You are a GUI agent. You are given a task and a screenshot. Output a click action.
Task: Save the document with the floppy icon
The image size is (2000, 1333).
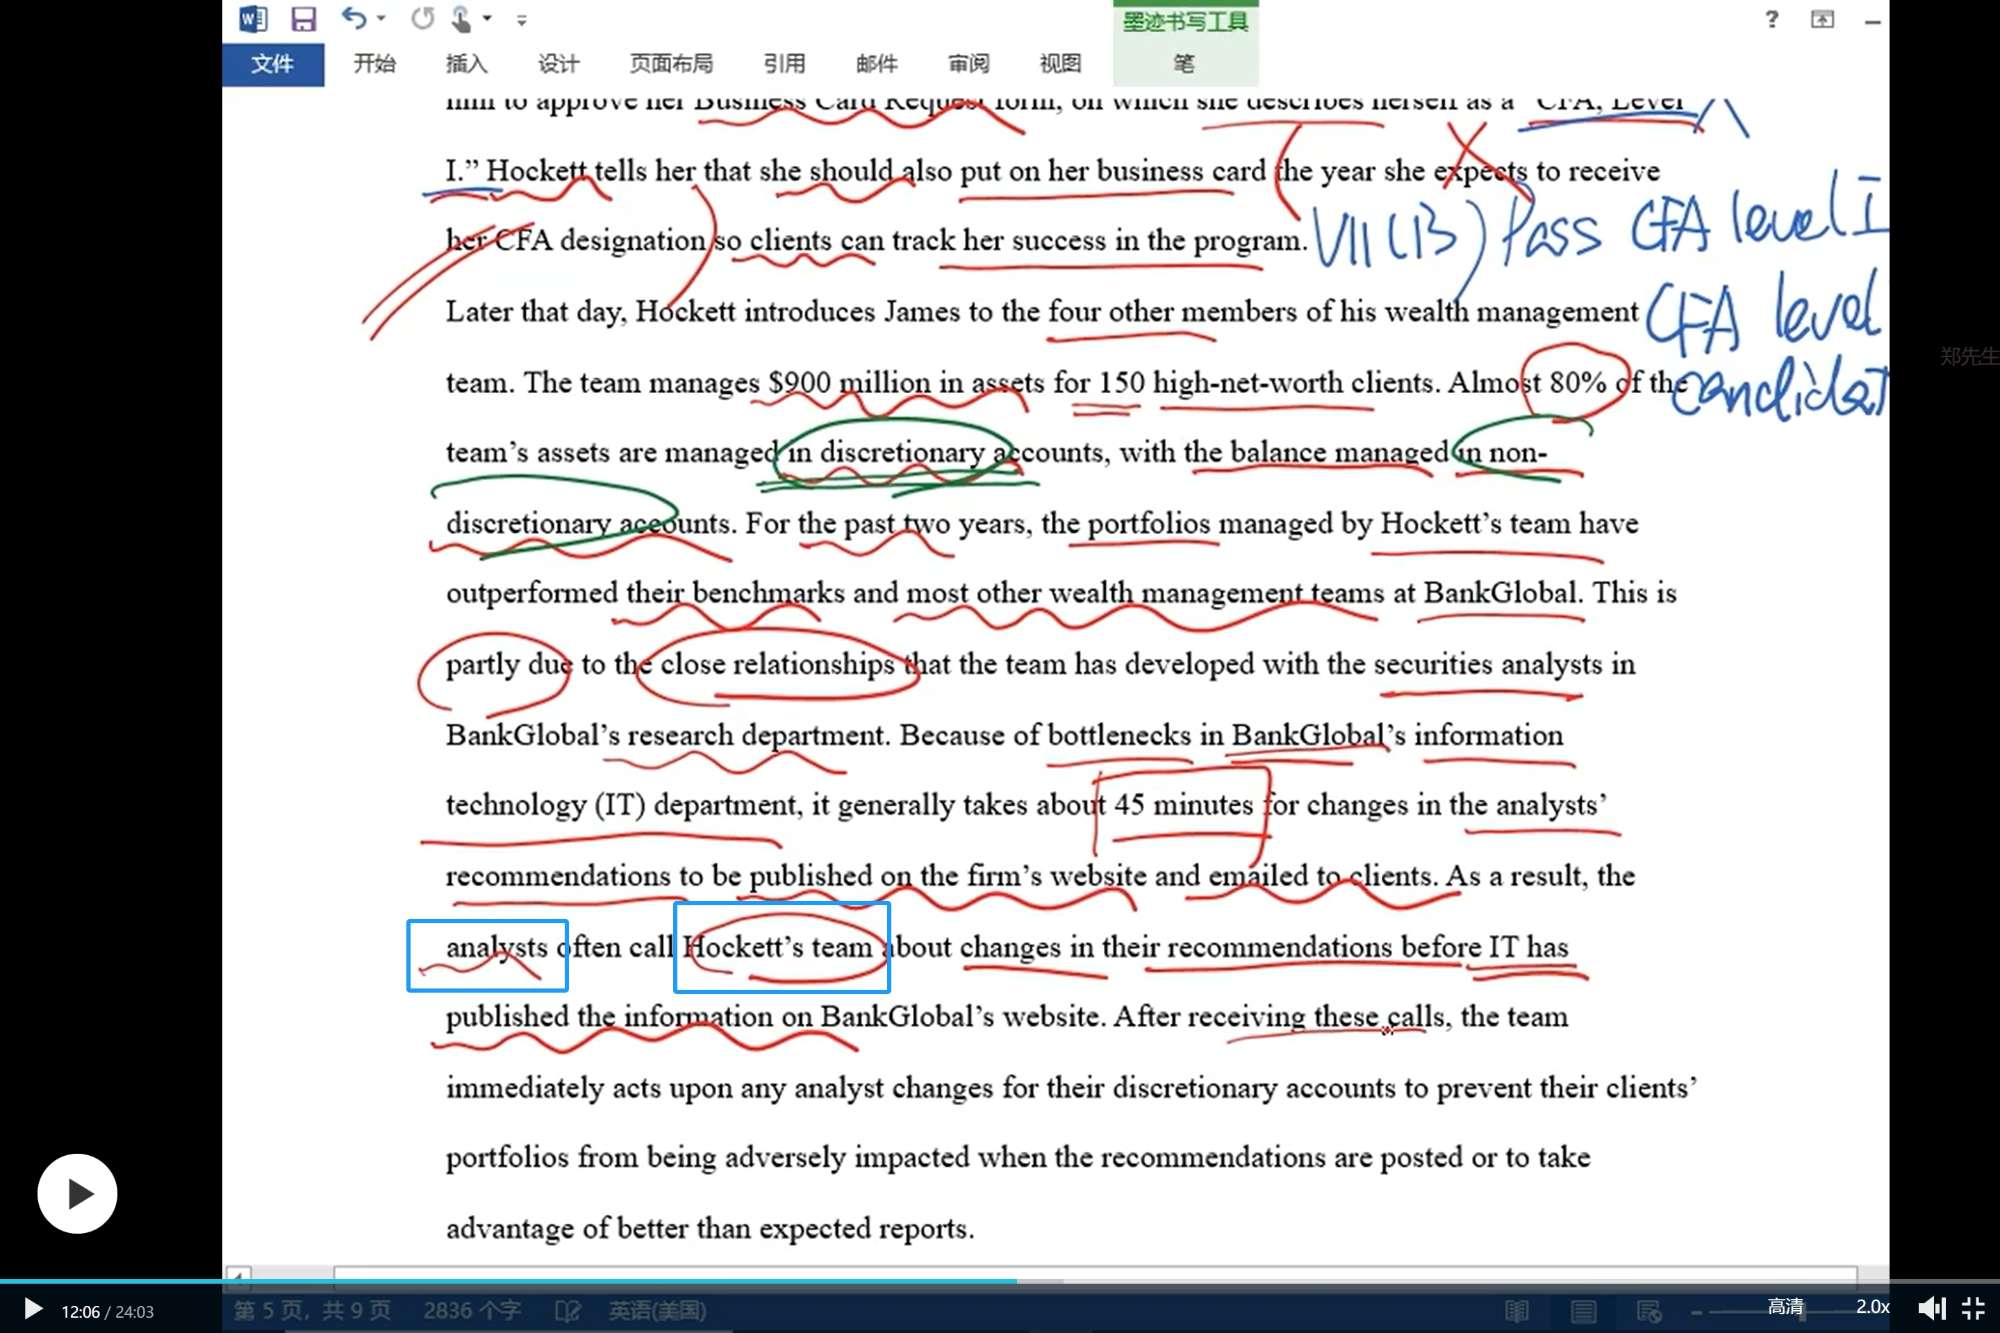point(303,18)
